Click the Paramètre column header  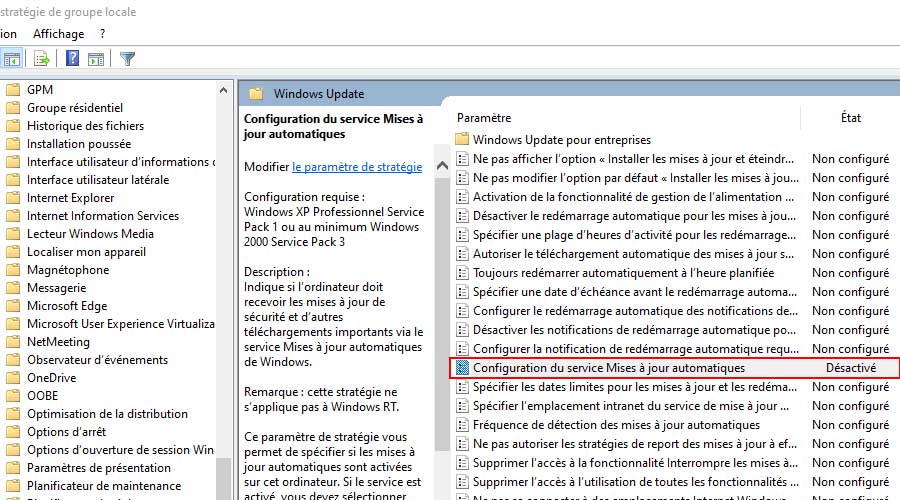pos(483,118)
